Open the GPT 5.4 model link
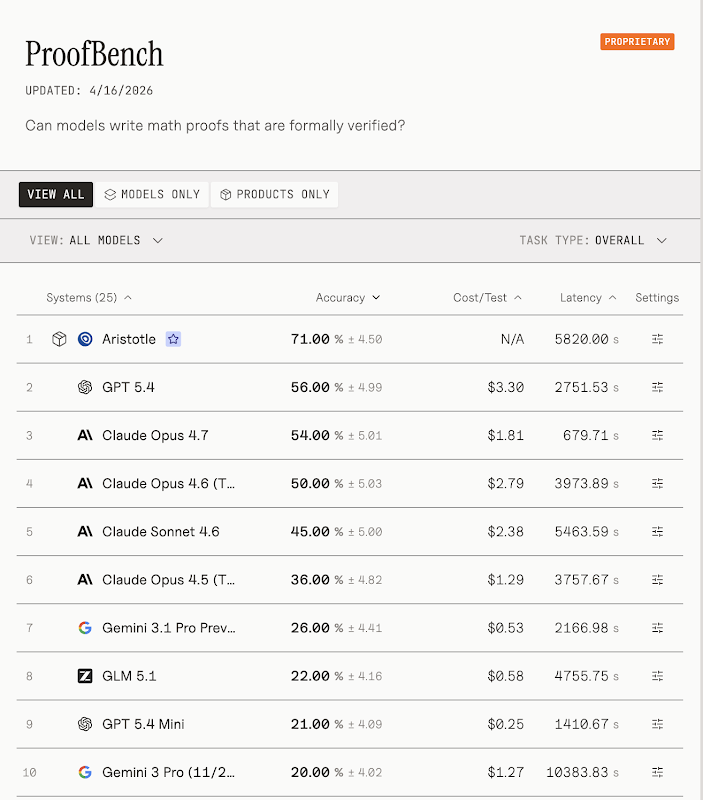The image size is (703, 800). click(x=128, y=387)
